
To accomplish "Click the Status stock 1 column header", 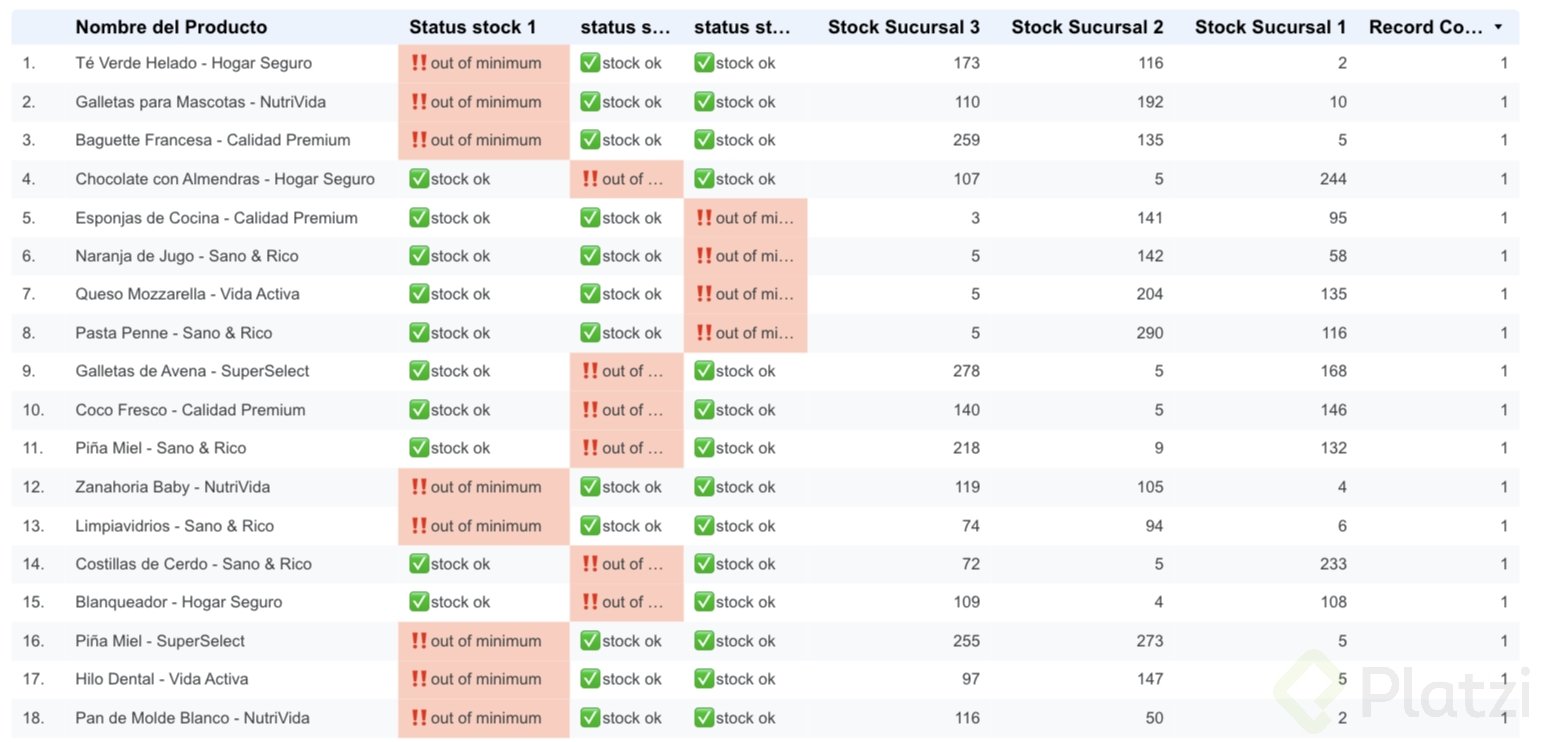I will pos(472,28).
